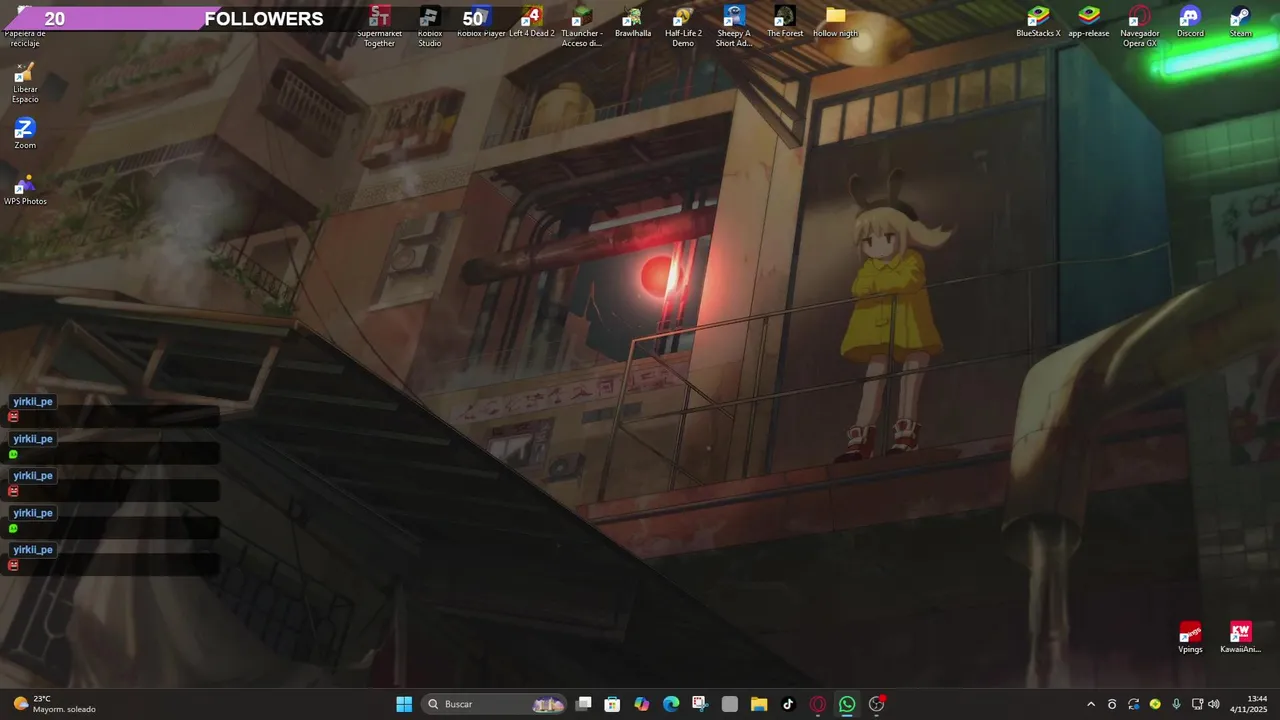Open the Roblox Studio desktop shortcut

(429, 26)
